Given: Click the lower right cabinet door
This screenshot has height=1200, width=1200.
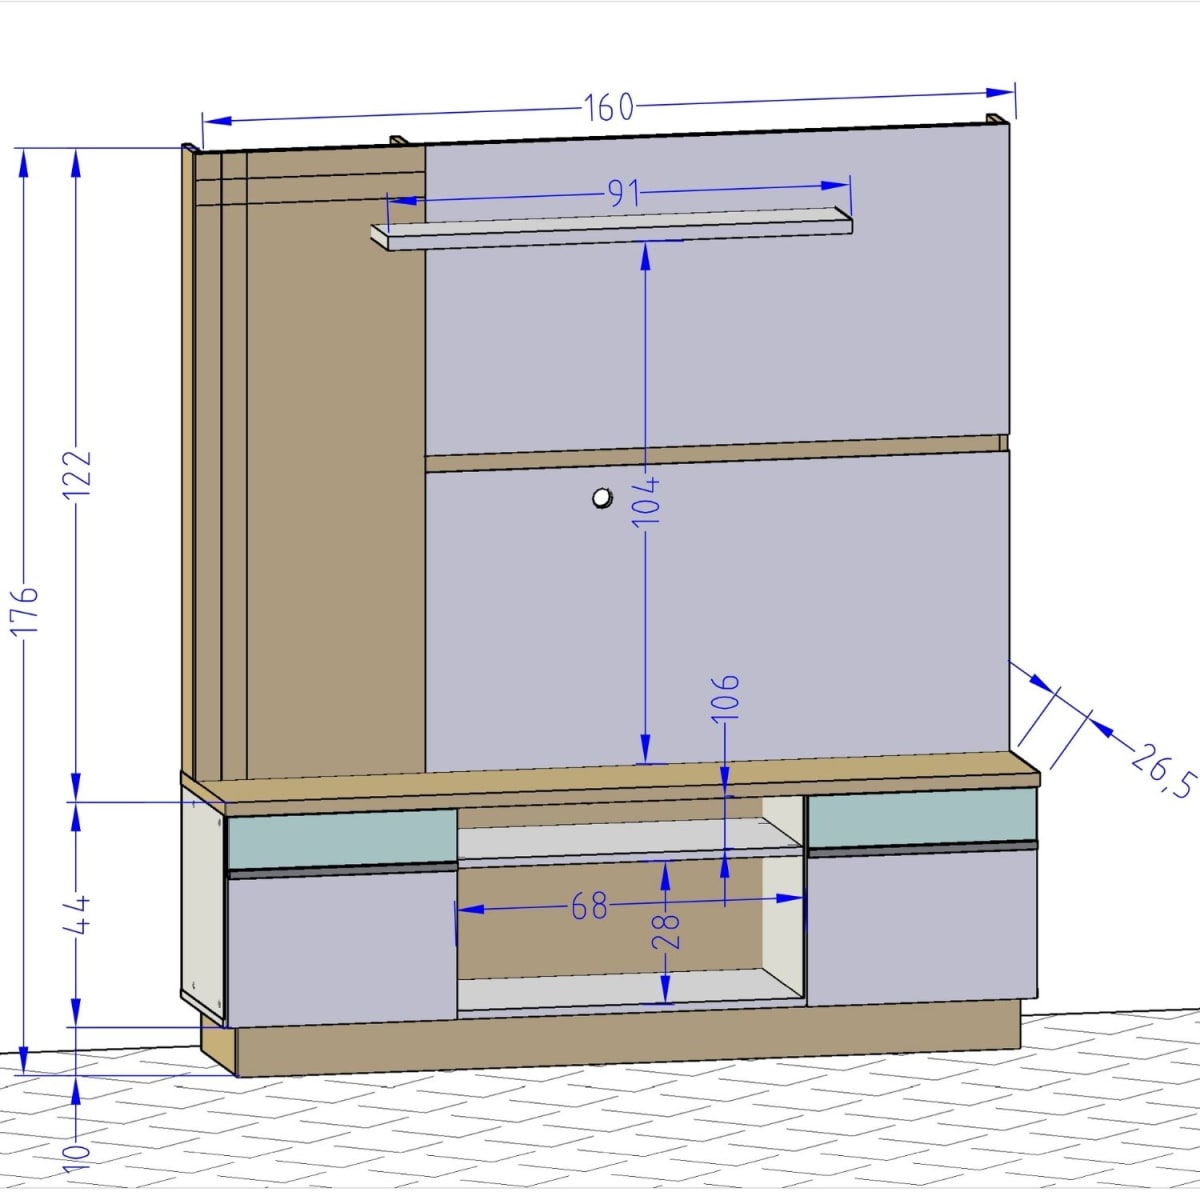Looking at the screenshot, I should pos(921,927).
